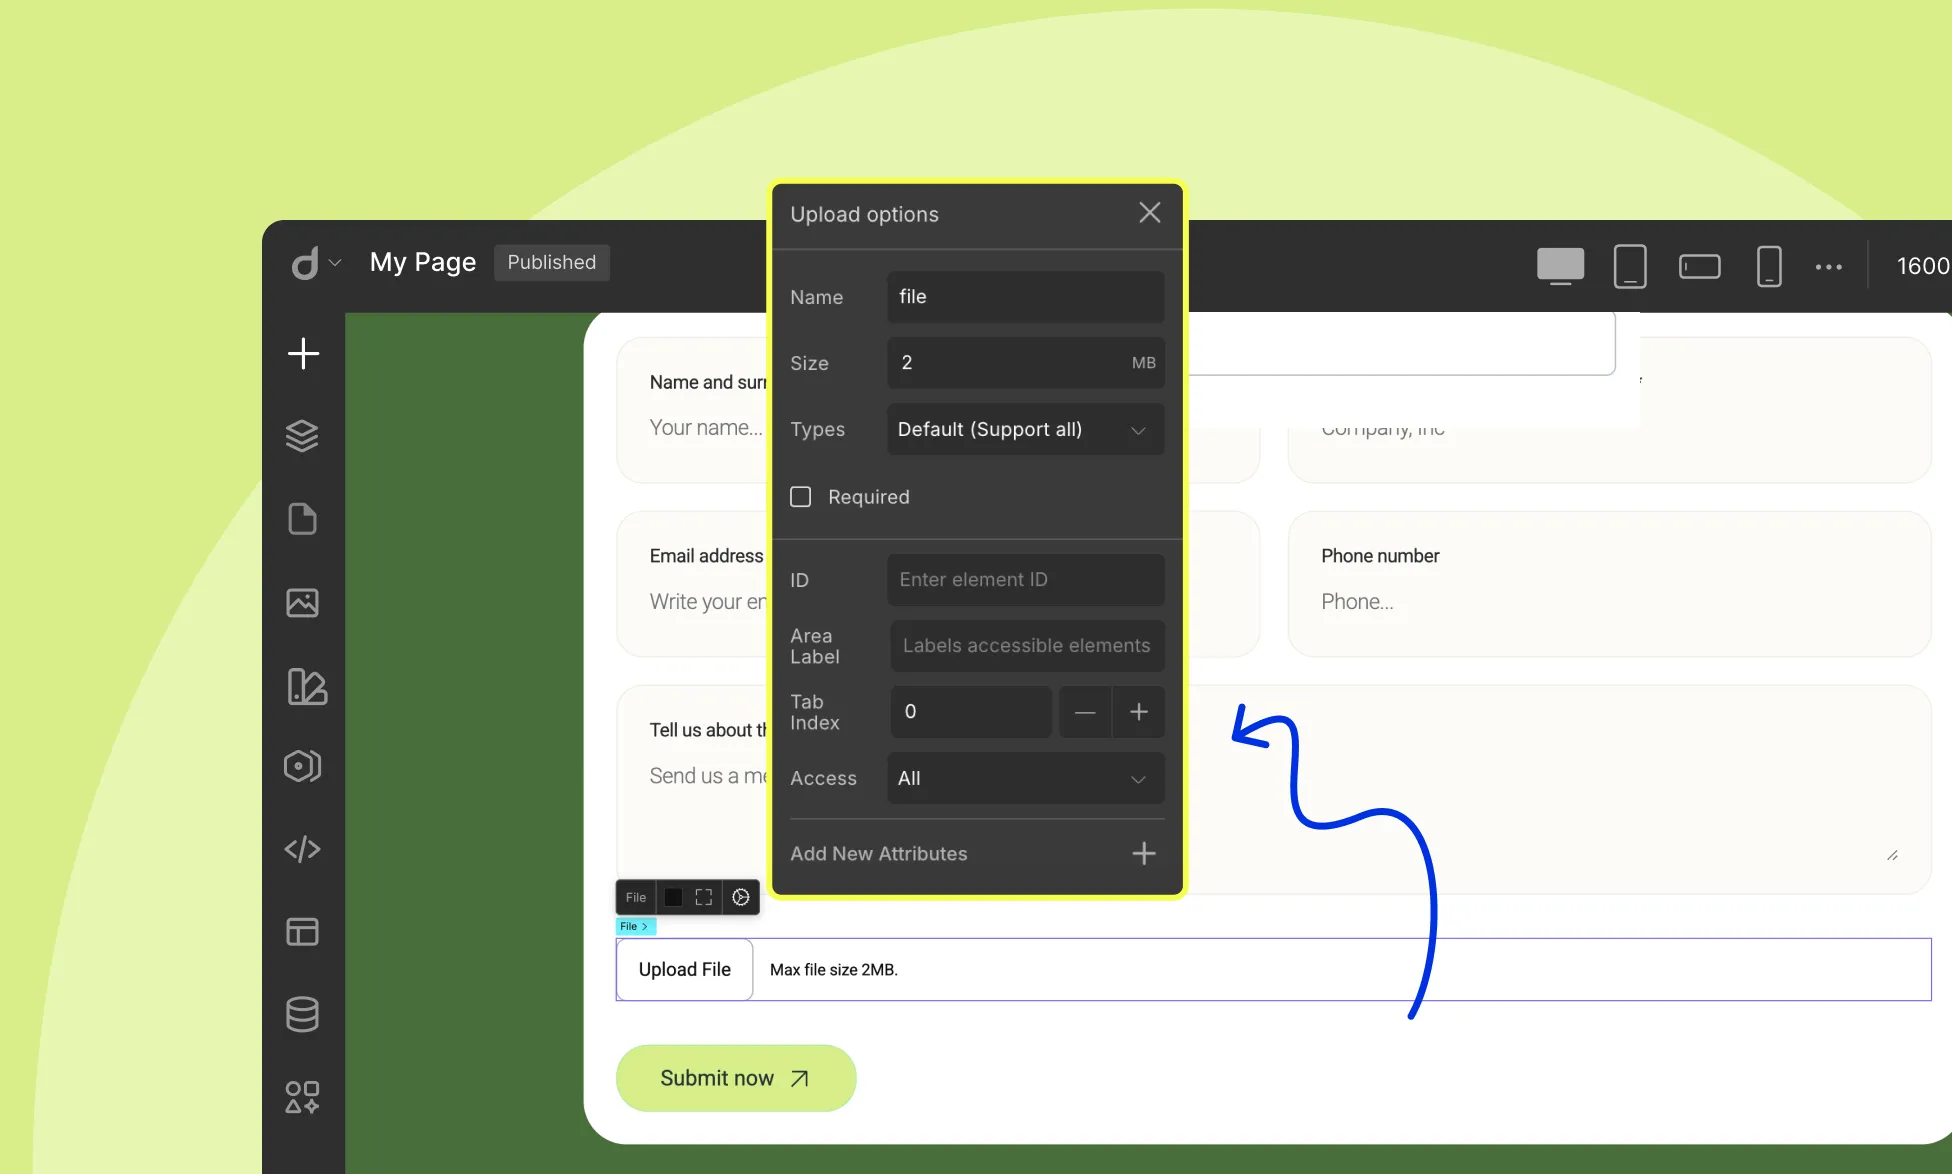
Task: Click the Enter element ID field
Action: pos(1025,580)
